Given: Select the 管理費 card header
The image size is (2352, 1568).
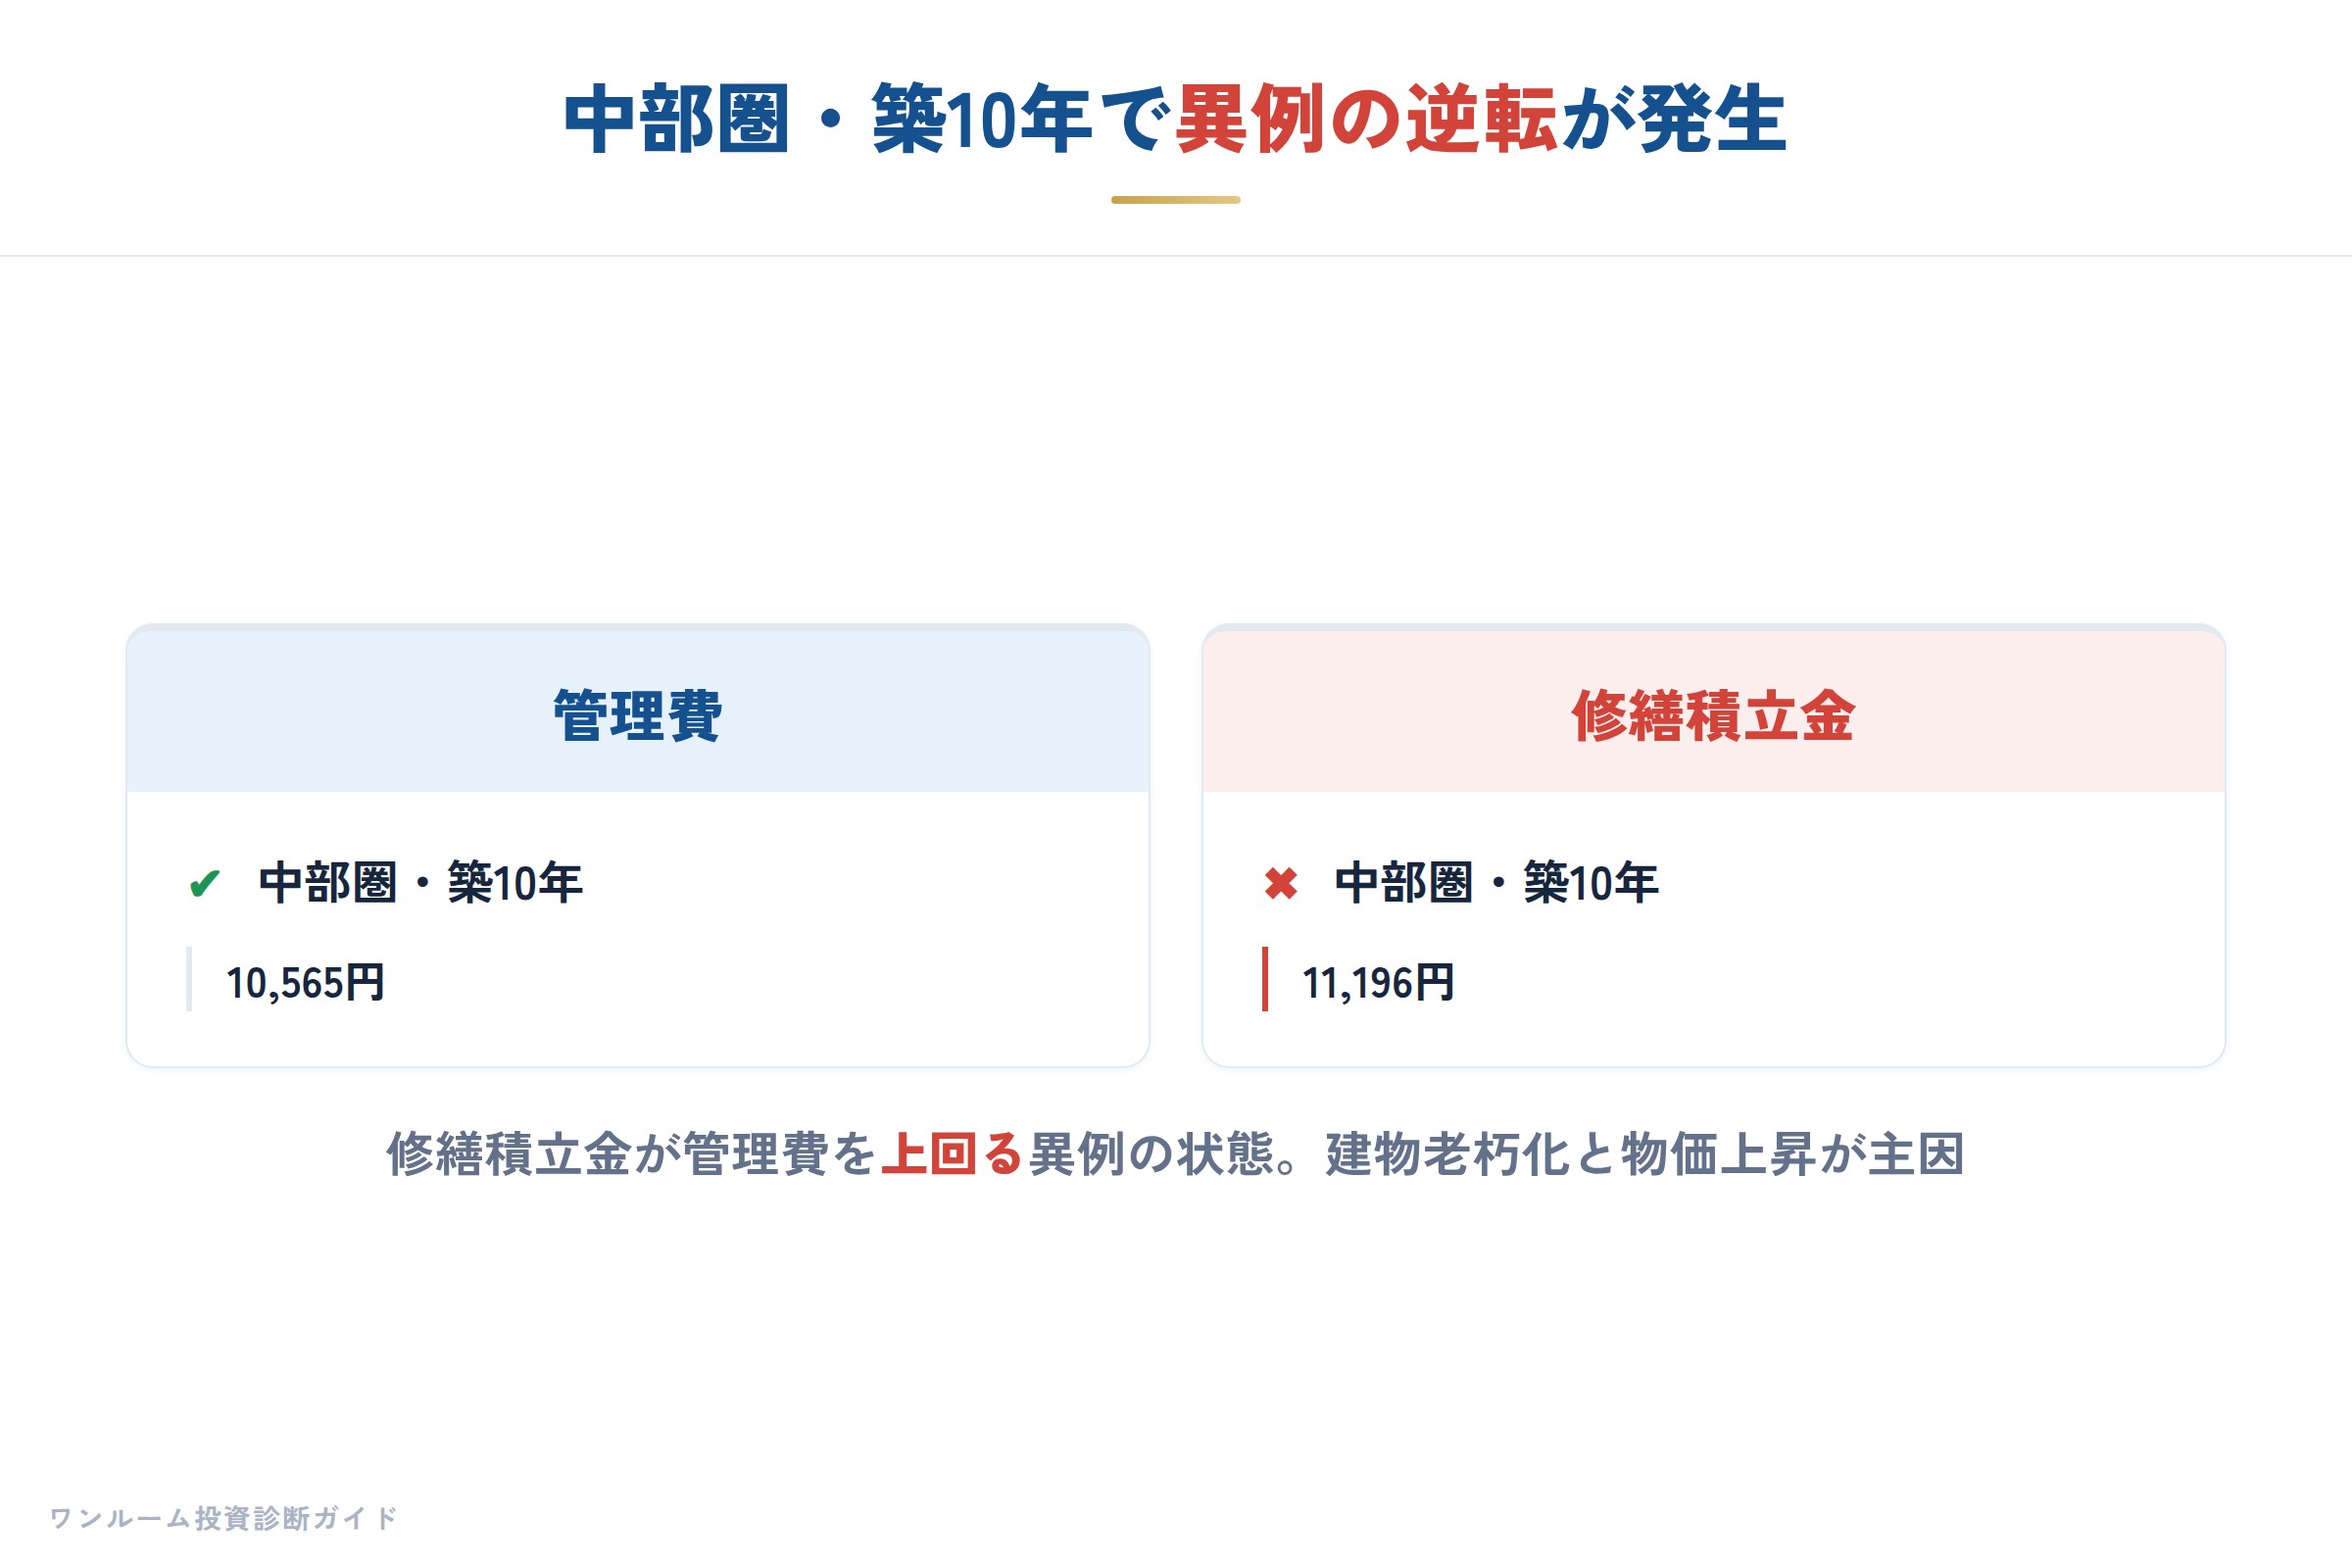Looking at the screenshot, I should [638, 710].
